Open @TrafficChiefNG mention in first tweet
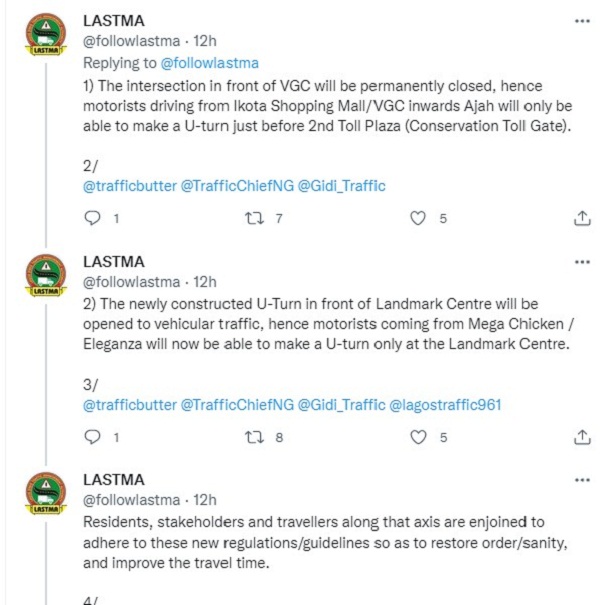The image size is (600, 605). 237,186
